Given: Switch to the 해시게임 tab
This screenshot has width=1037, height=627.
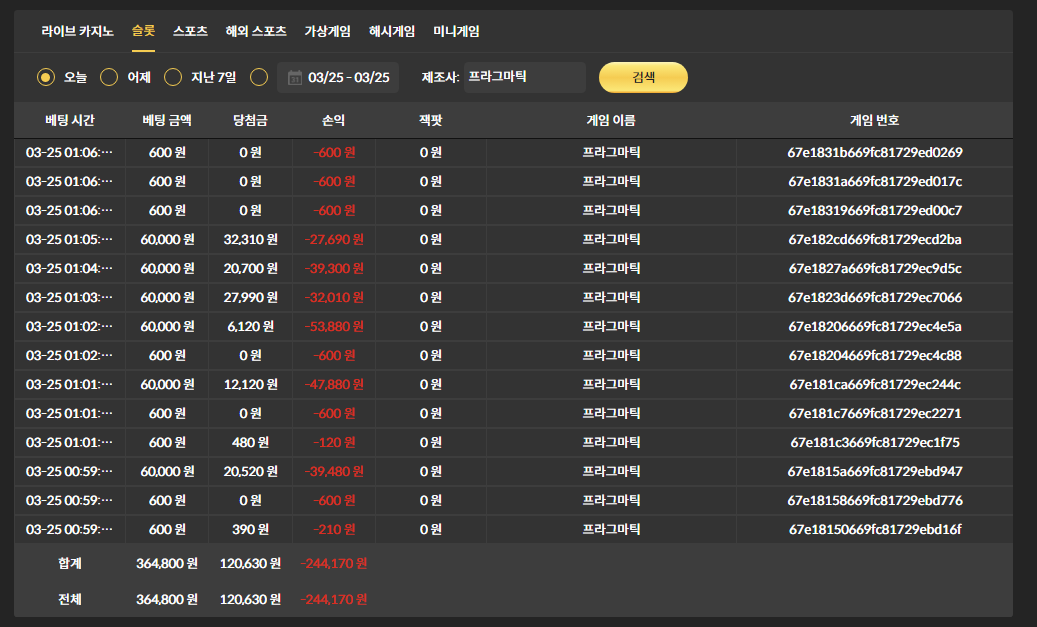Looking at the screenshot, I should 392,31.
